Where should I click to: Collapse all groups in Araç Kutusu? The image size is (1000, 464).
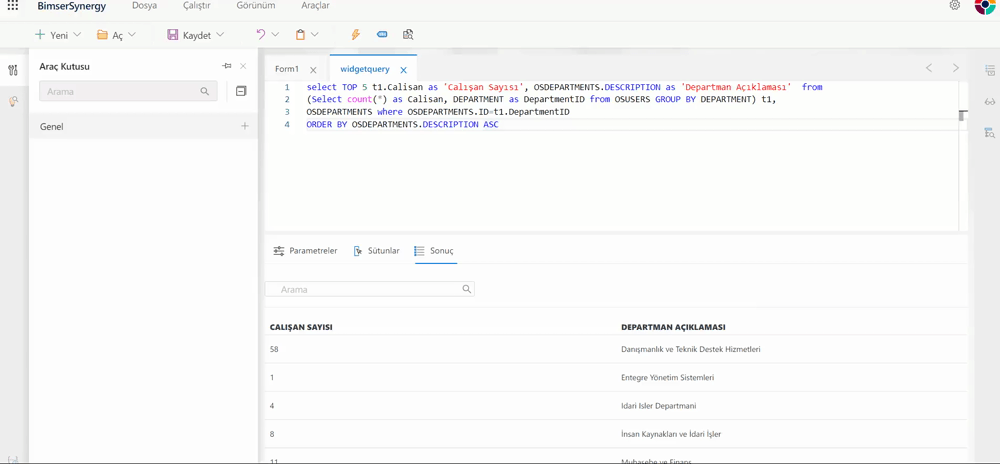pyautogui.click(x=241, y=91)
